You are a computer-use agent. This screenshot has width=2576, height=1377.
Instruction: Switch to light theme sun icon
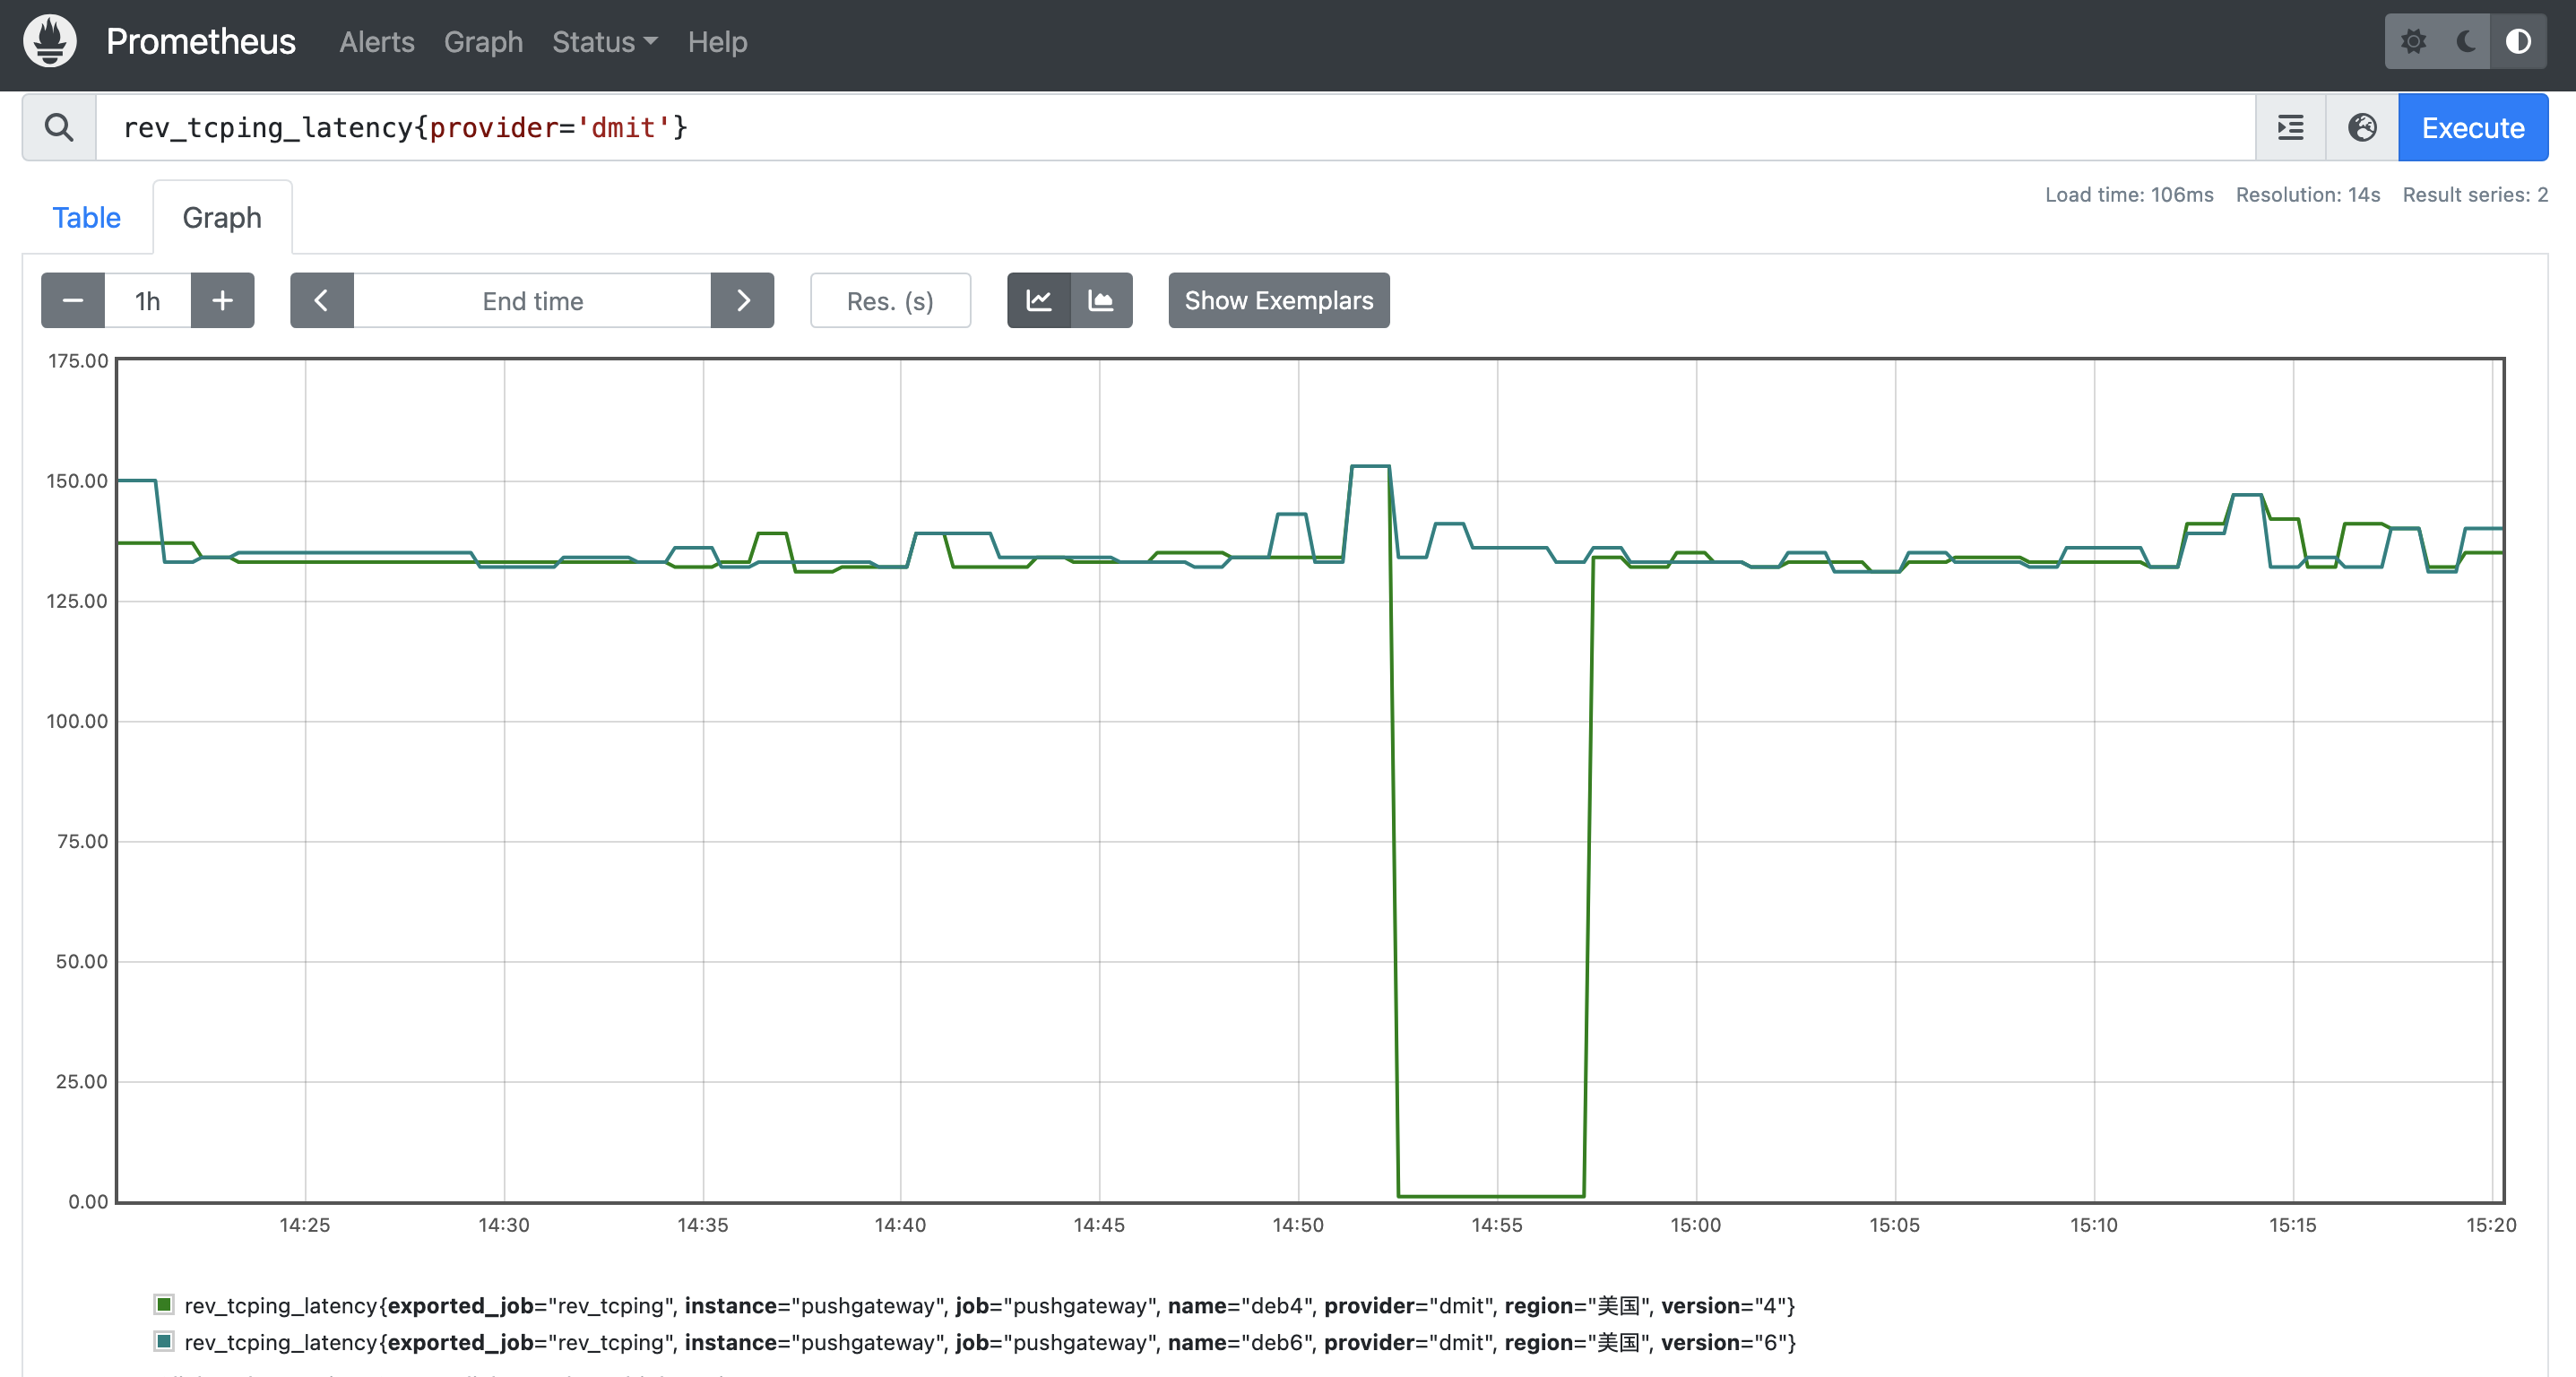point(2413,42)
